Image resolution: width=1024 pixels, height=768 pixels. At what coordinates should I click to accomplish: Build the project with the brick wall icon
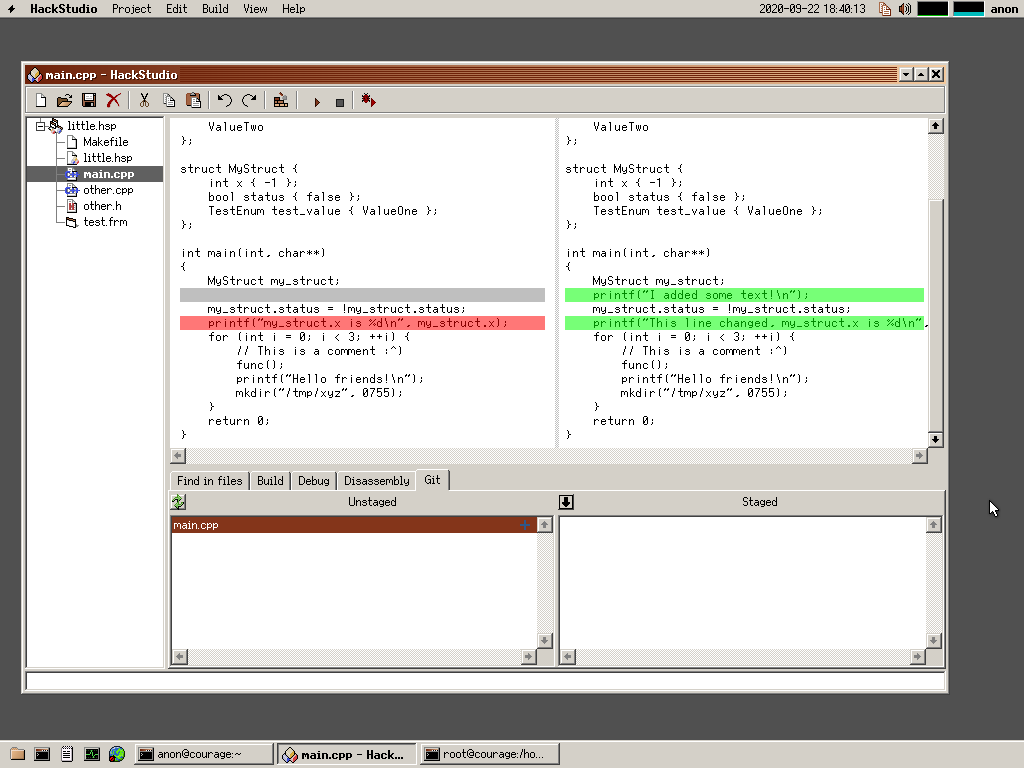pos(281,101)
